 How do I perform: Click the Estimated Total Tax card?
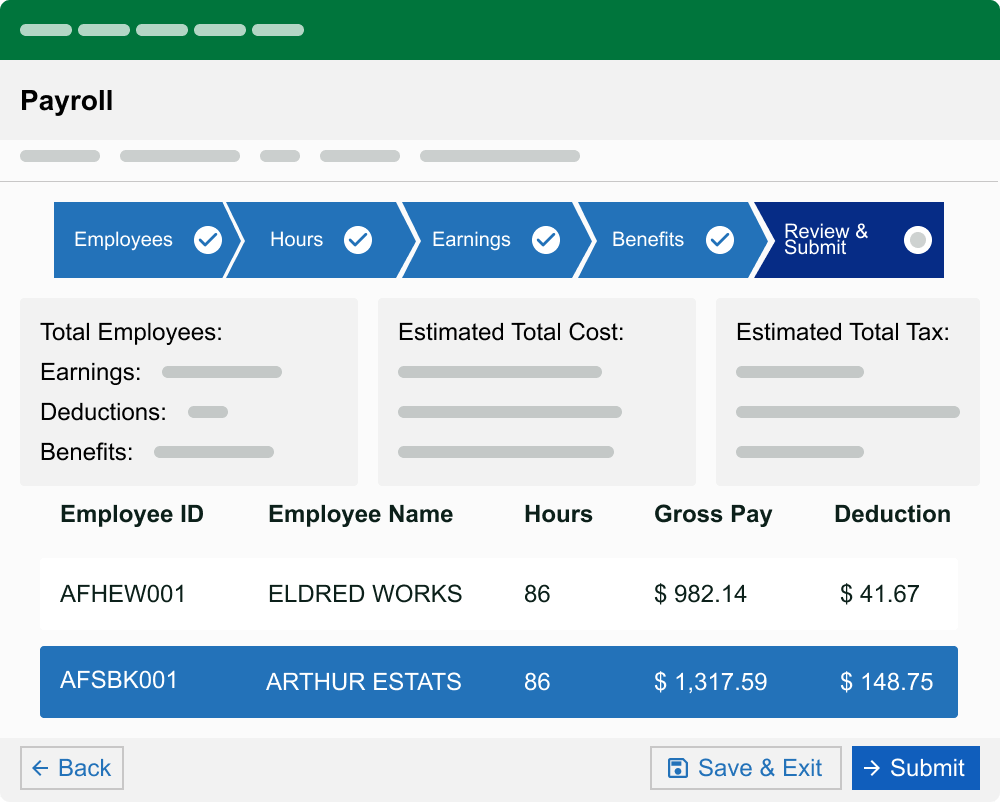tap(847, 391)
